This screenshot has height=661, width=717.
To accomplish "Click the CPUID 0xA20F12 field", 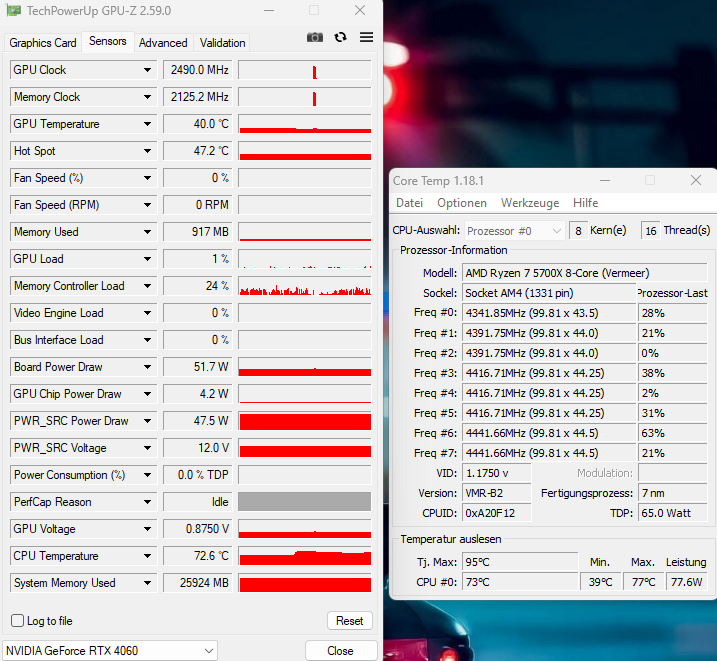I will 497,513.
